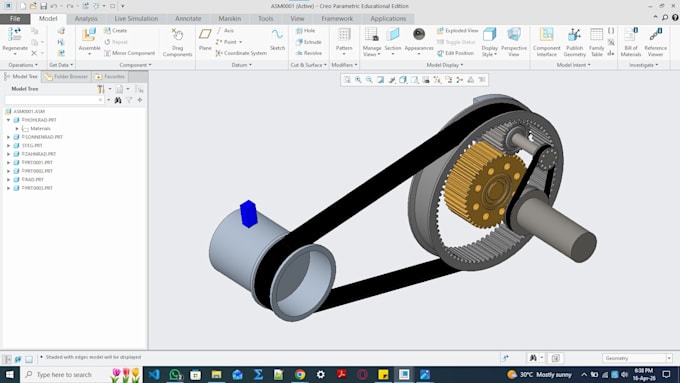Switch to the Live Simulation tab
The width and height of the screenshot is (680, 383).
(x=136, y=19)
